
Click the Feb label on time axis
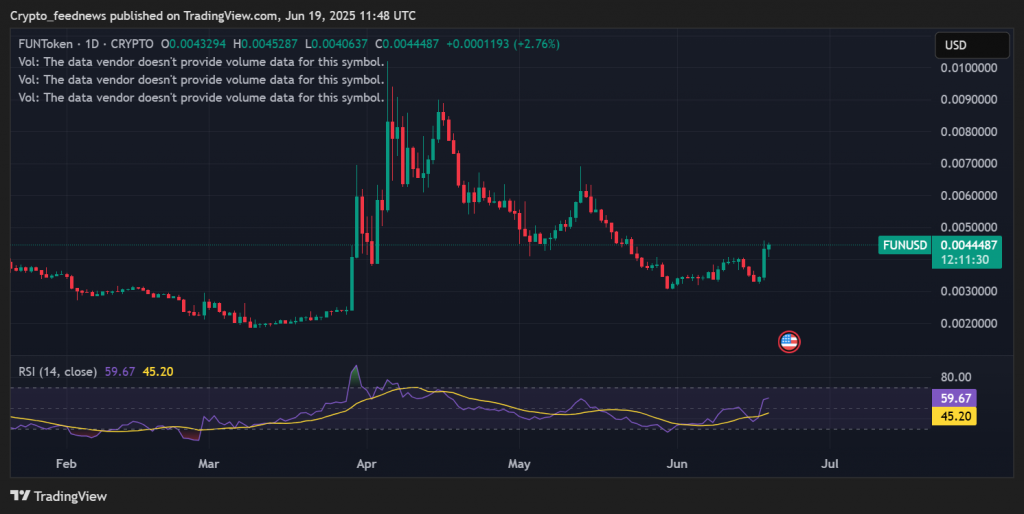[66, 464]
